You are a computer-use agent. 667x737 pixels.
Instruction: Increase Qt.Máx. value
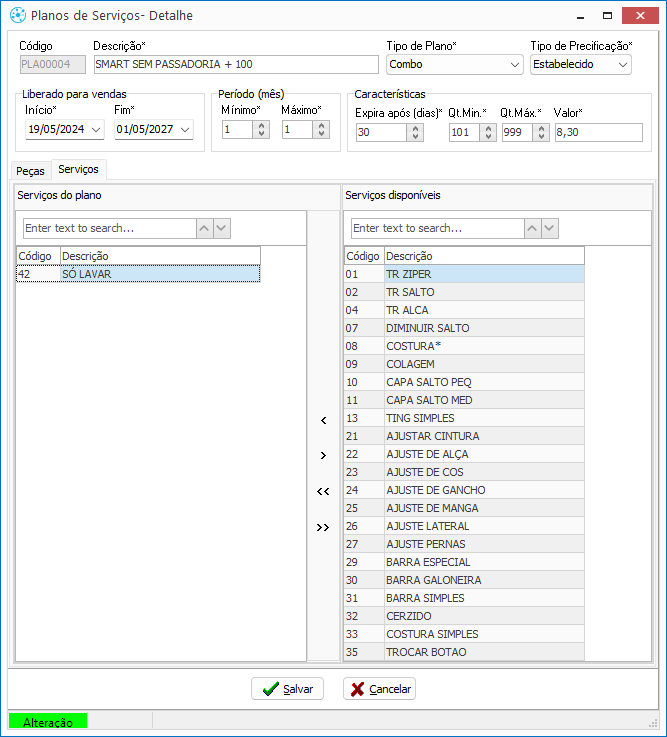541,128
